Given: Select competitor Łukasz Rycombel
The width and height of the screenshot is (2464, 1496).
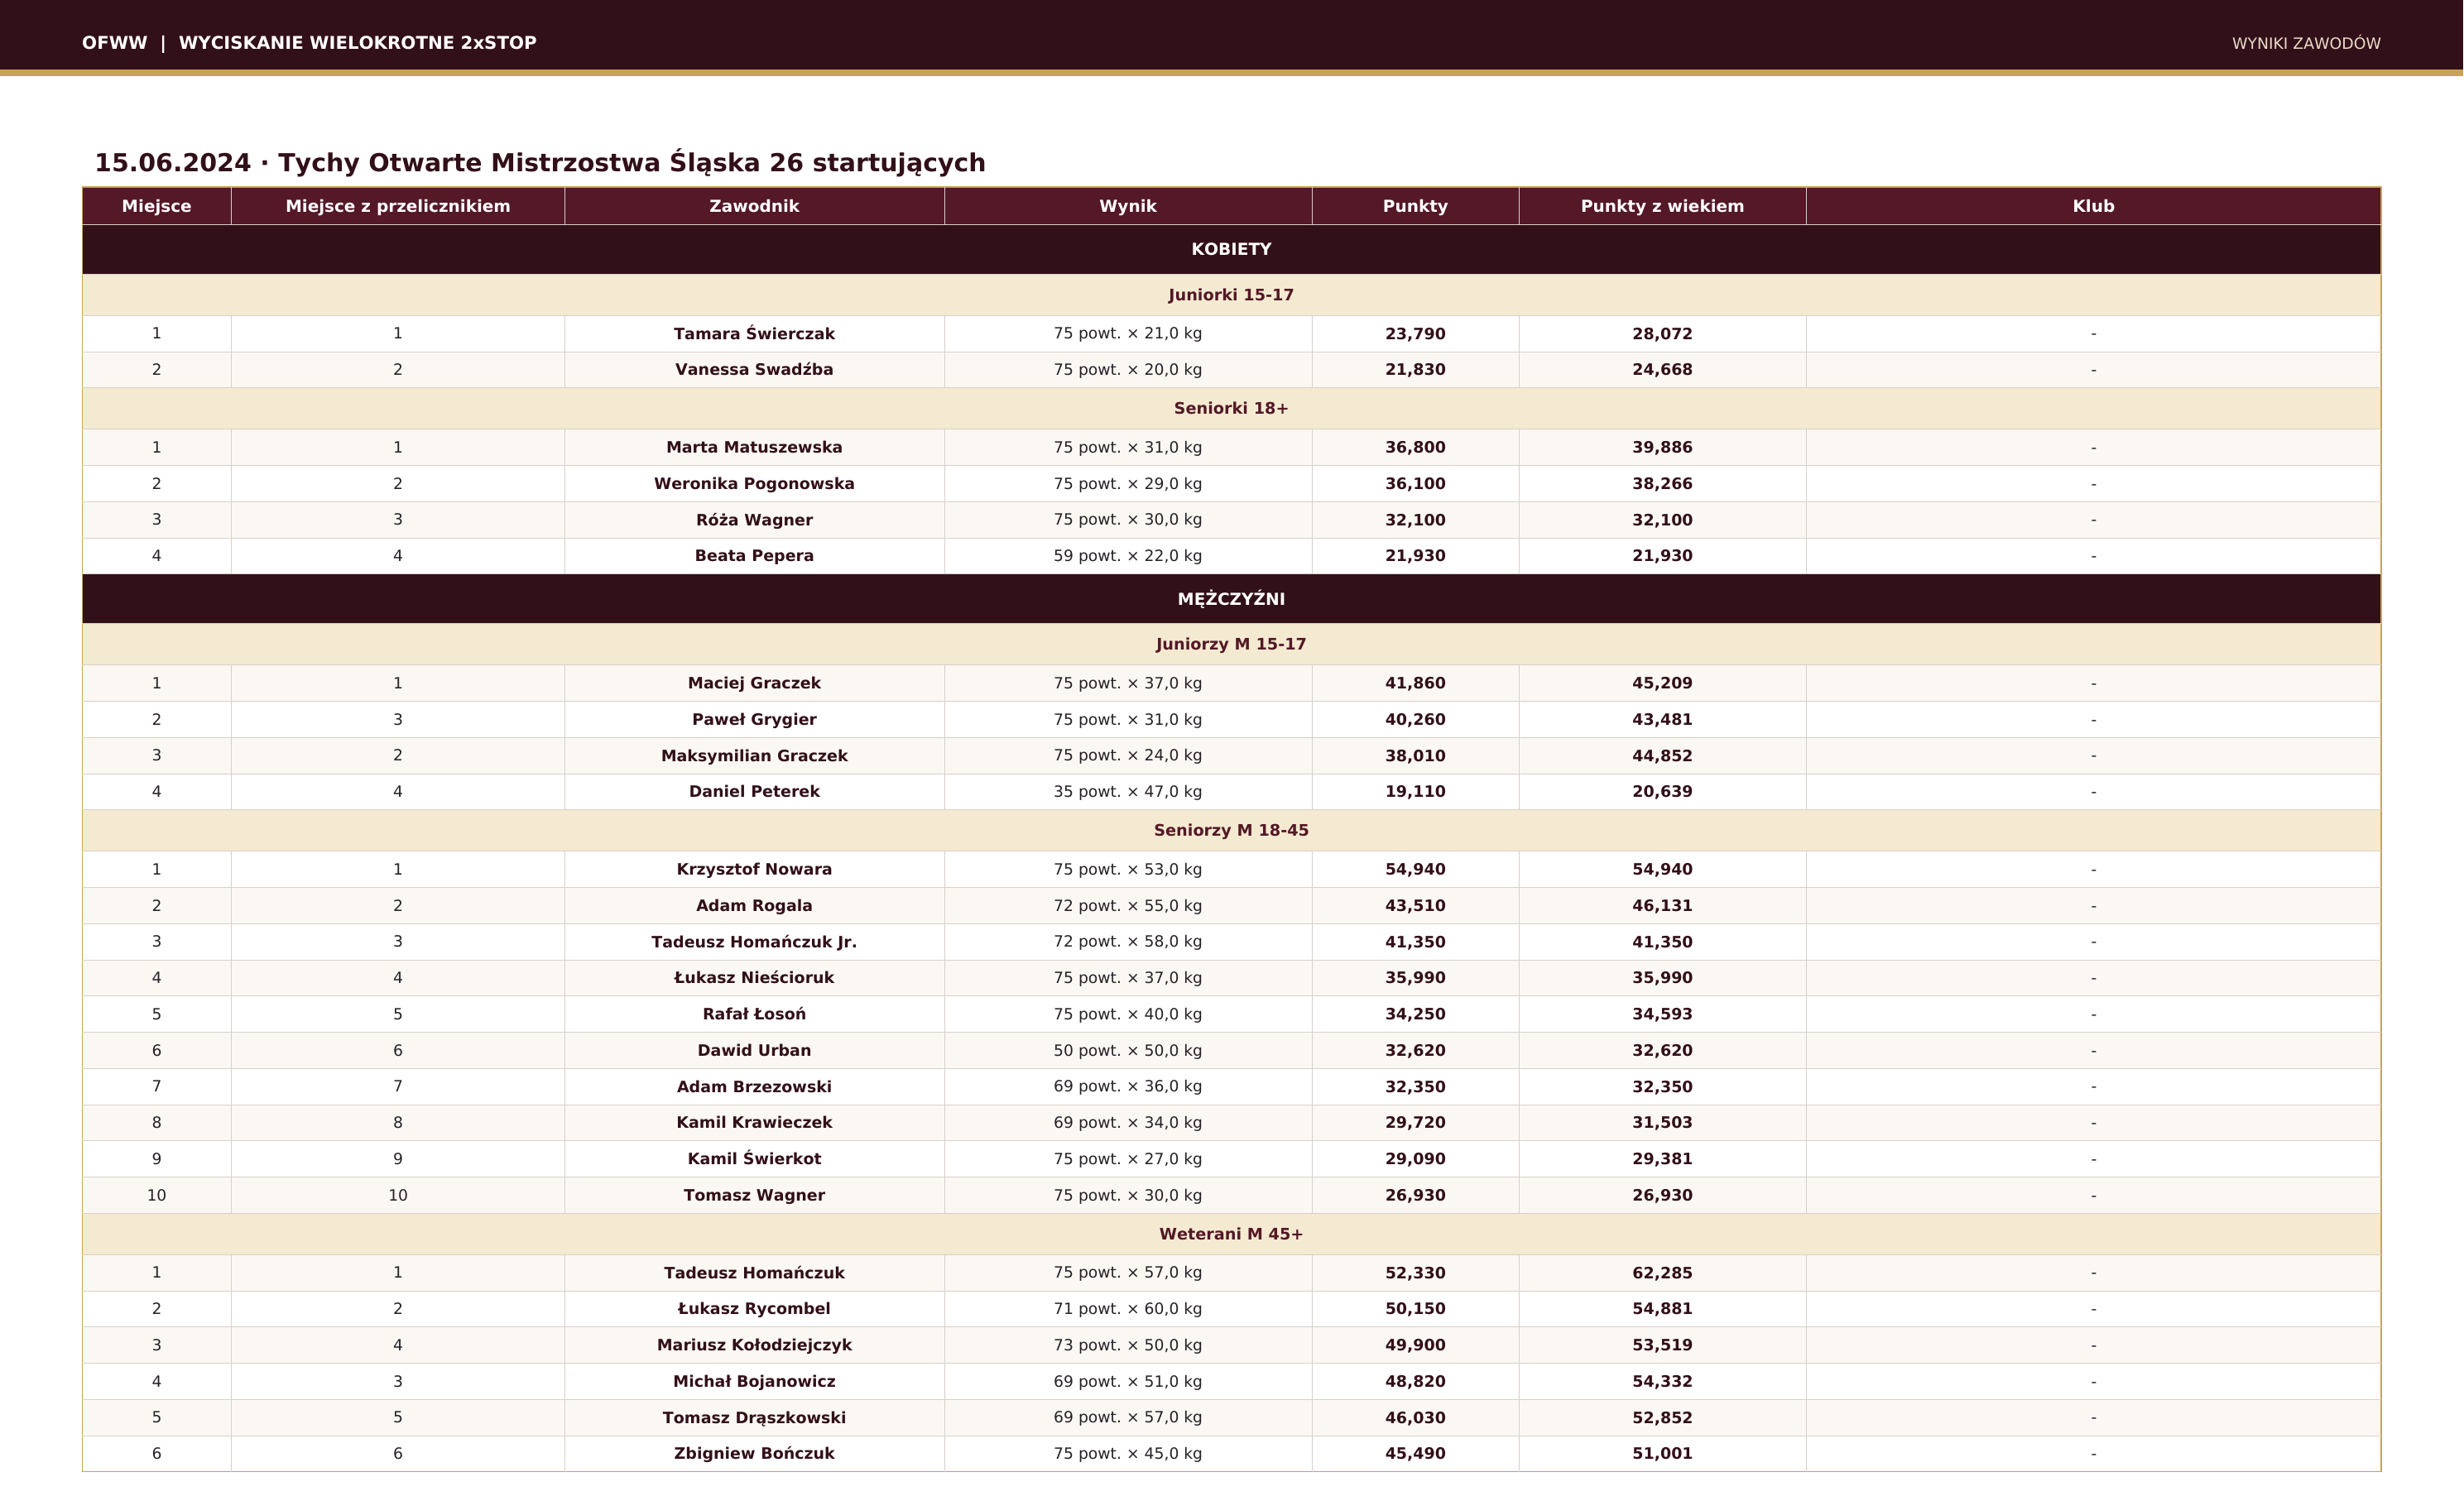Looking at the screenshot, I should tap(754, 1309).
